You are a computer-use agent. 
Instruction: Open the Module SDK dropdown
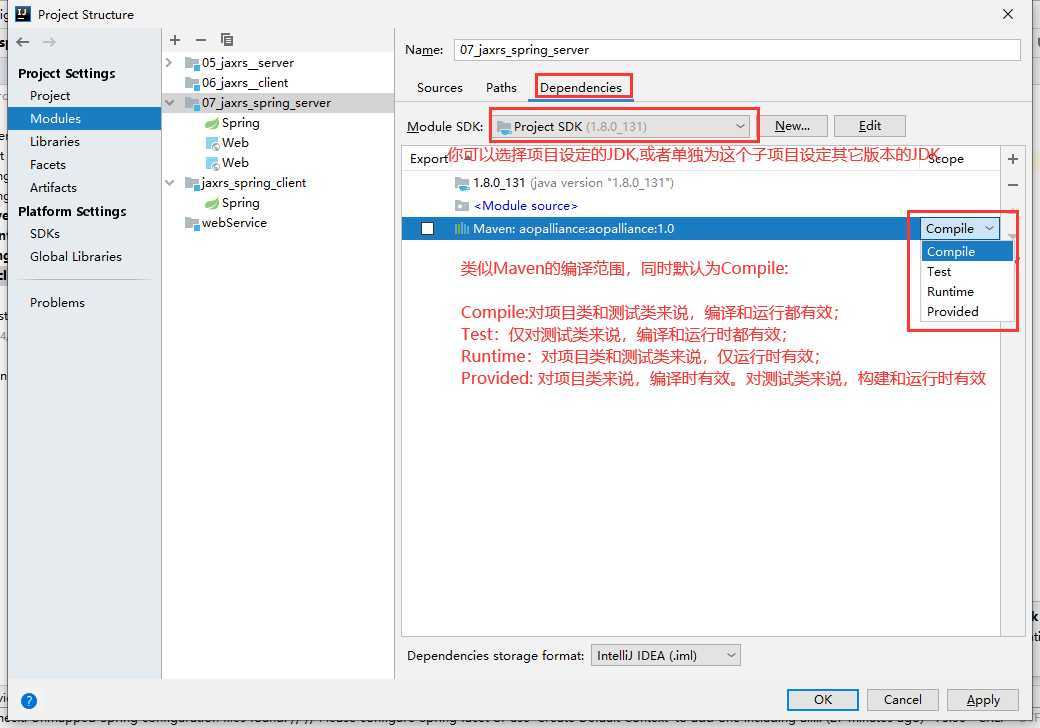point(621,126)
